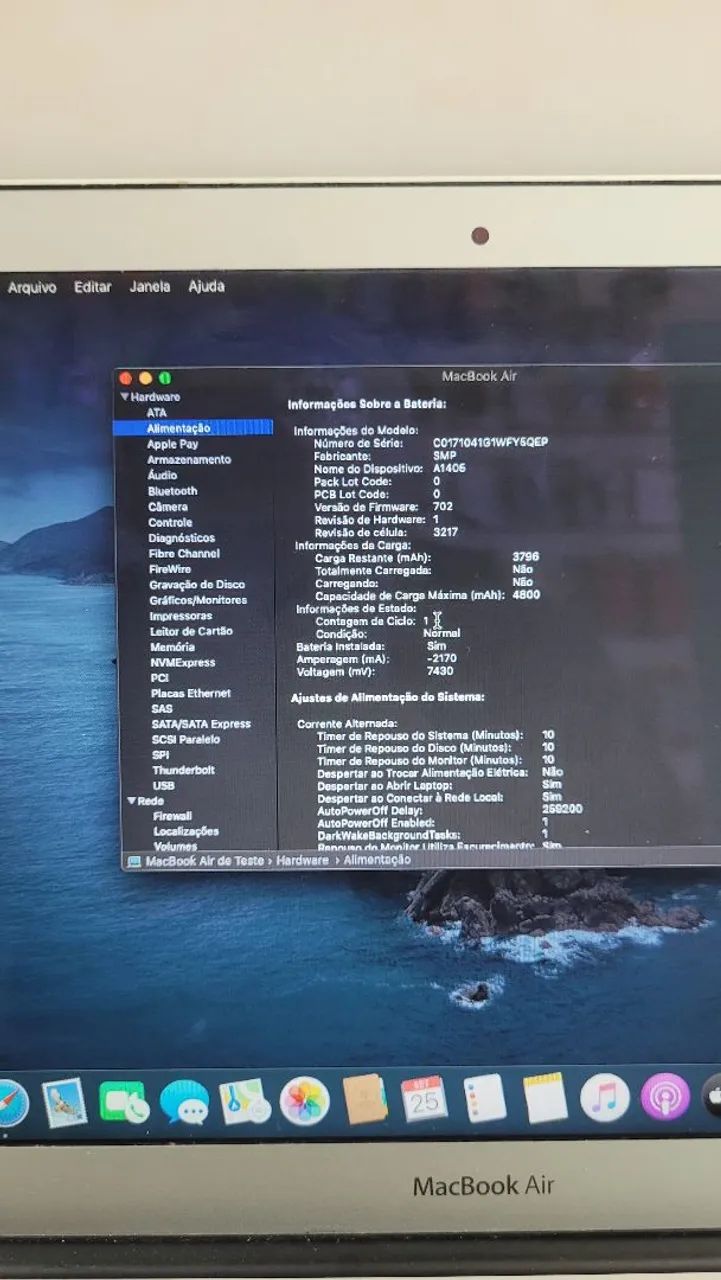This screenshot has width=721, height=1280.
Task: Select Memória in the sidebar
Action: [x=172, y=647]
